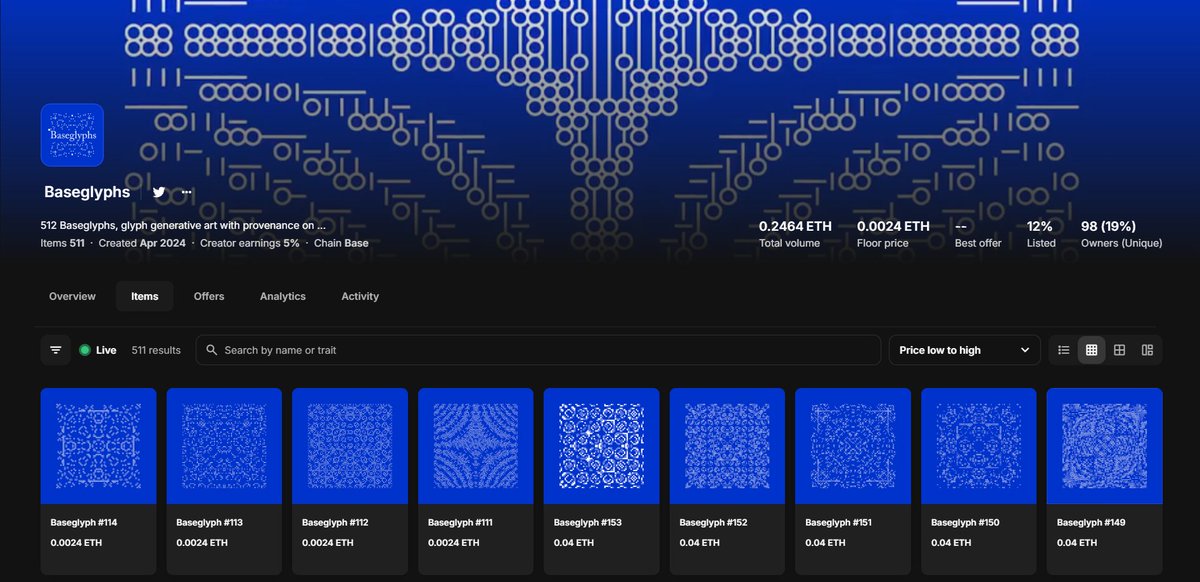
Task: Open the filter panel icon
Action: point(56,350)
